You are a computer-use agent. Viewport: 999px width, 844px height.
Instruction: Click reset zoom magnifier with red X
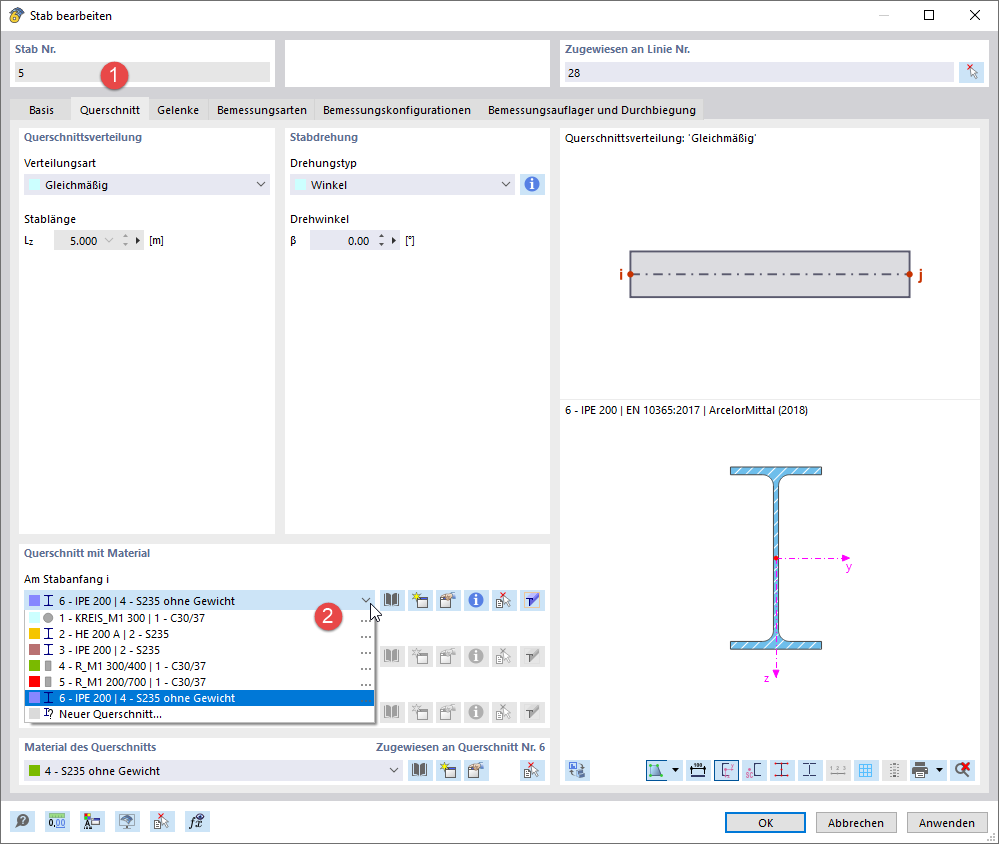963,770
